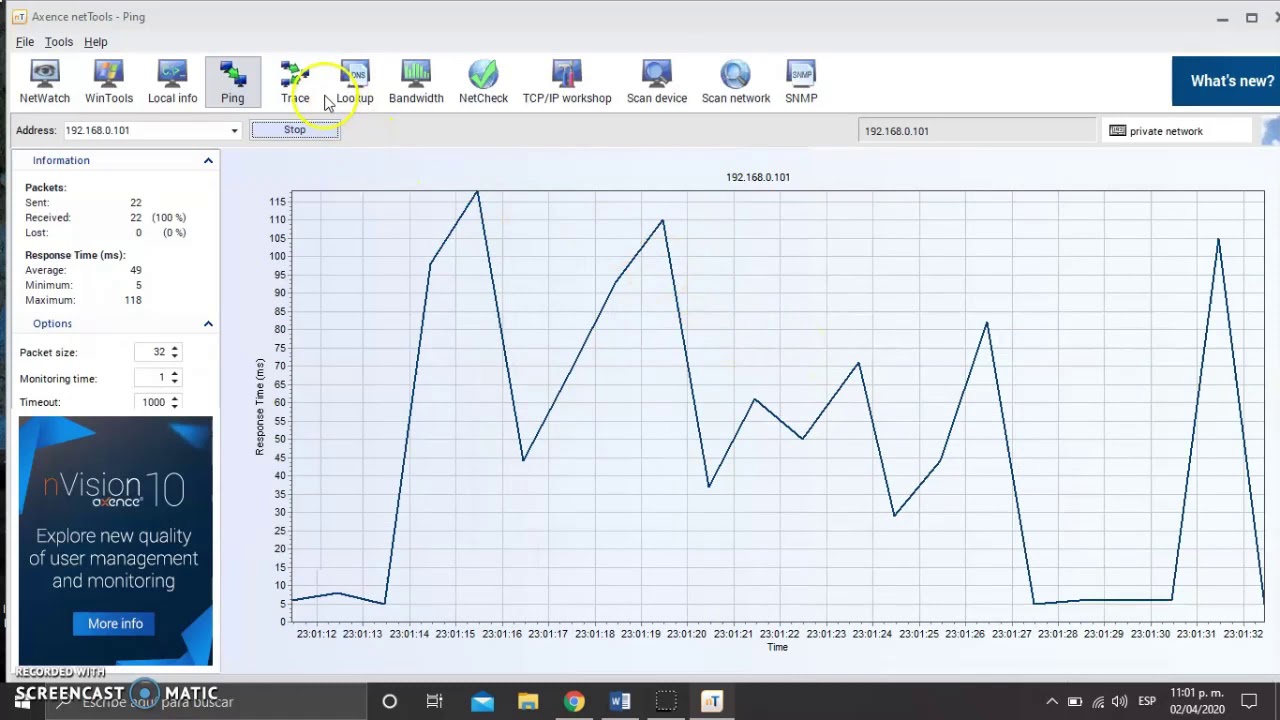The width and height of the screenshot is (1280, 720).
Task: Open the NetWatch tool
Action: (44, 82)
